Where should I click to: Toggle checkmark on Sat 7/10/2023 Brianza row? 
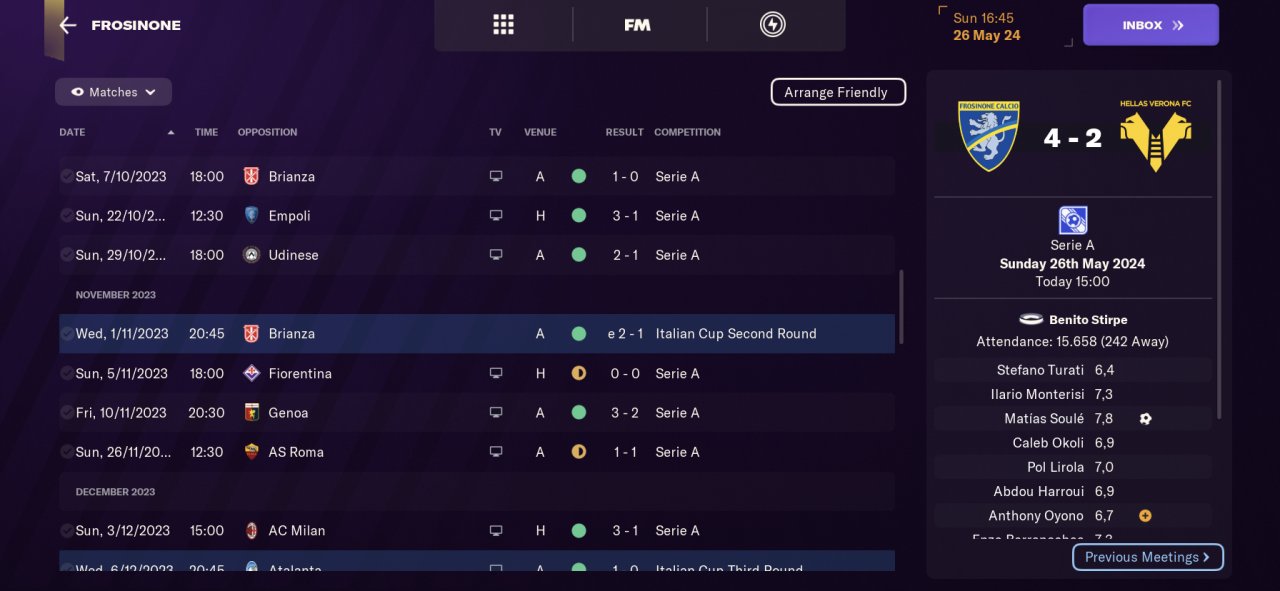pyautogui.click(x=66, y=177)
